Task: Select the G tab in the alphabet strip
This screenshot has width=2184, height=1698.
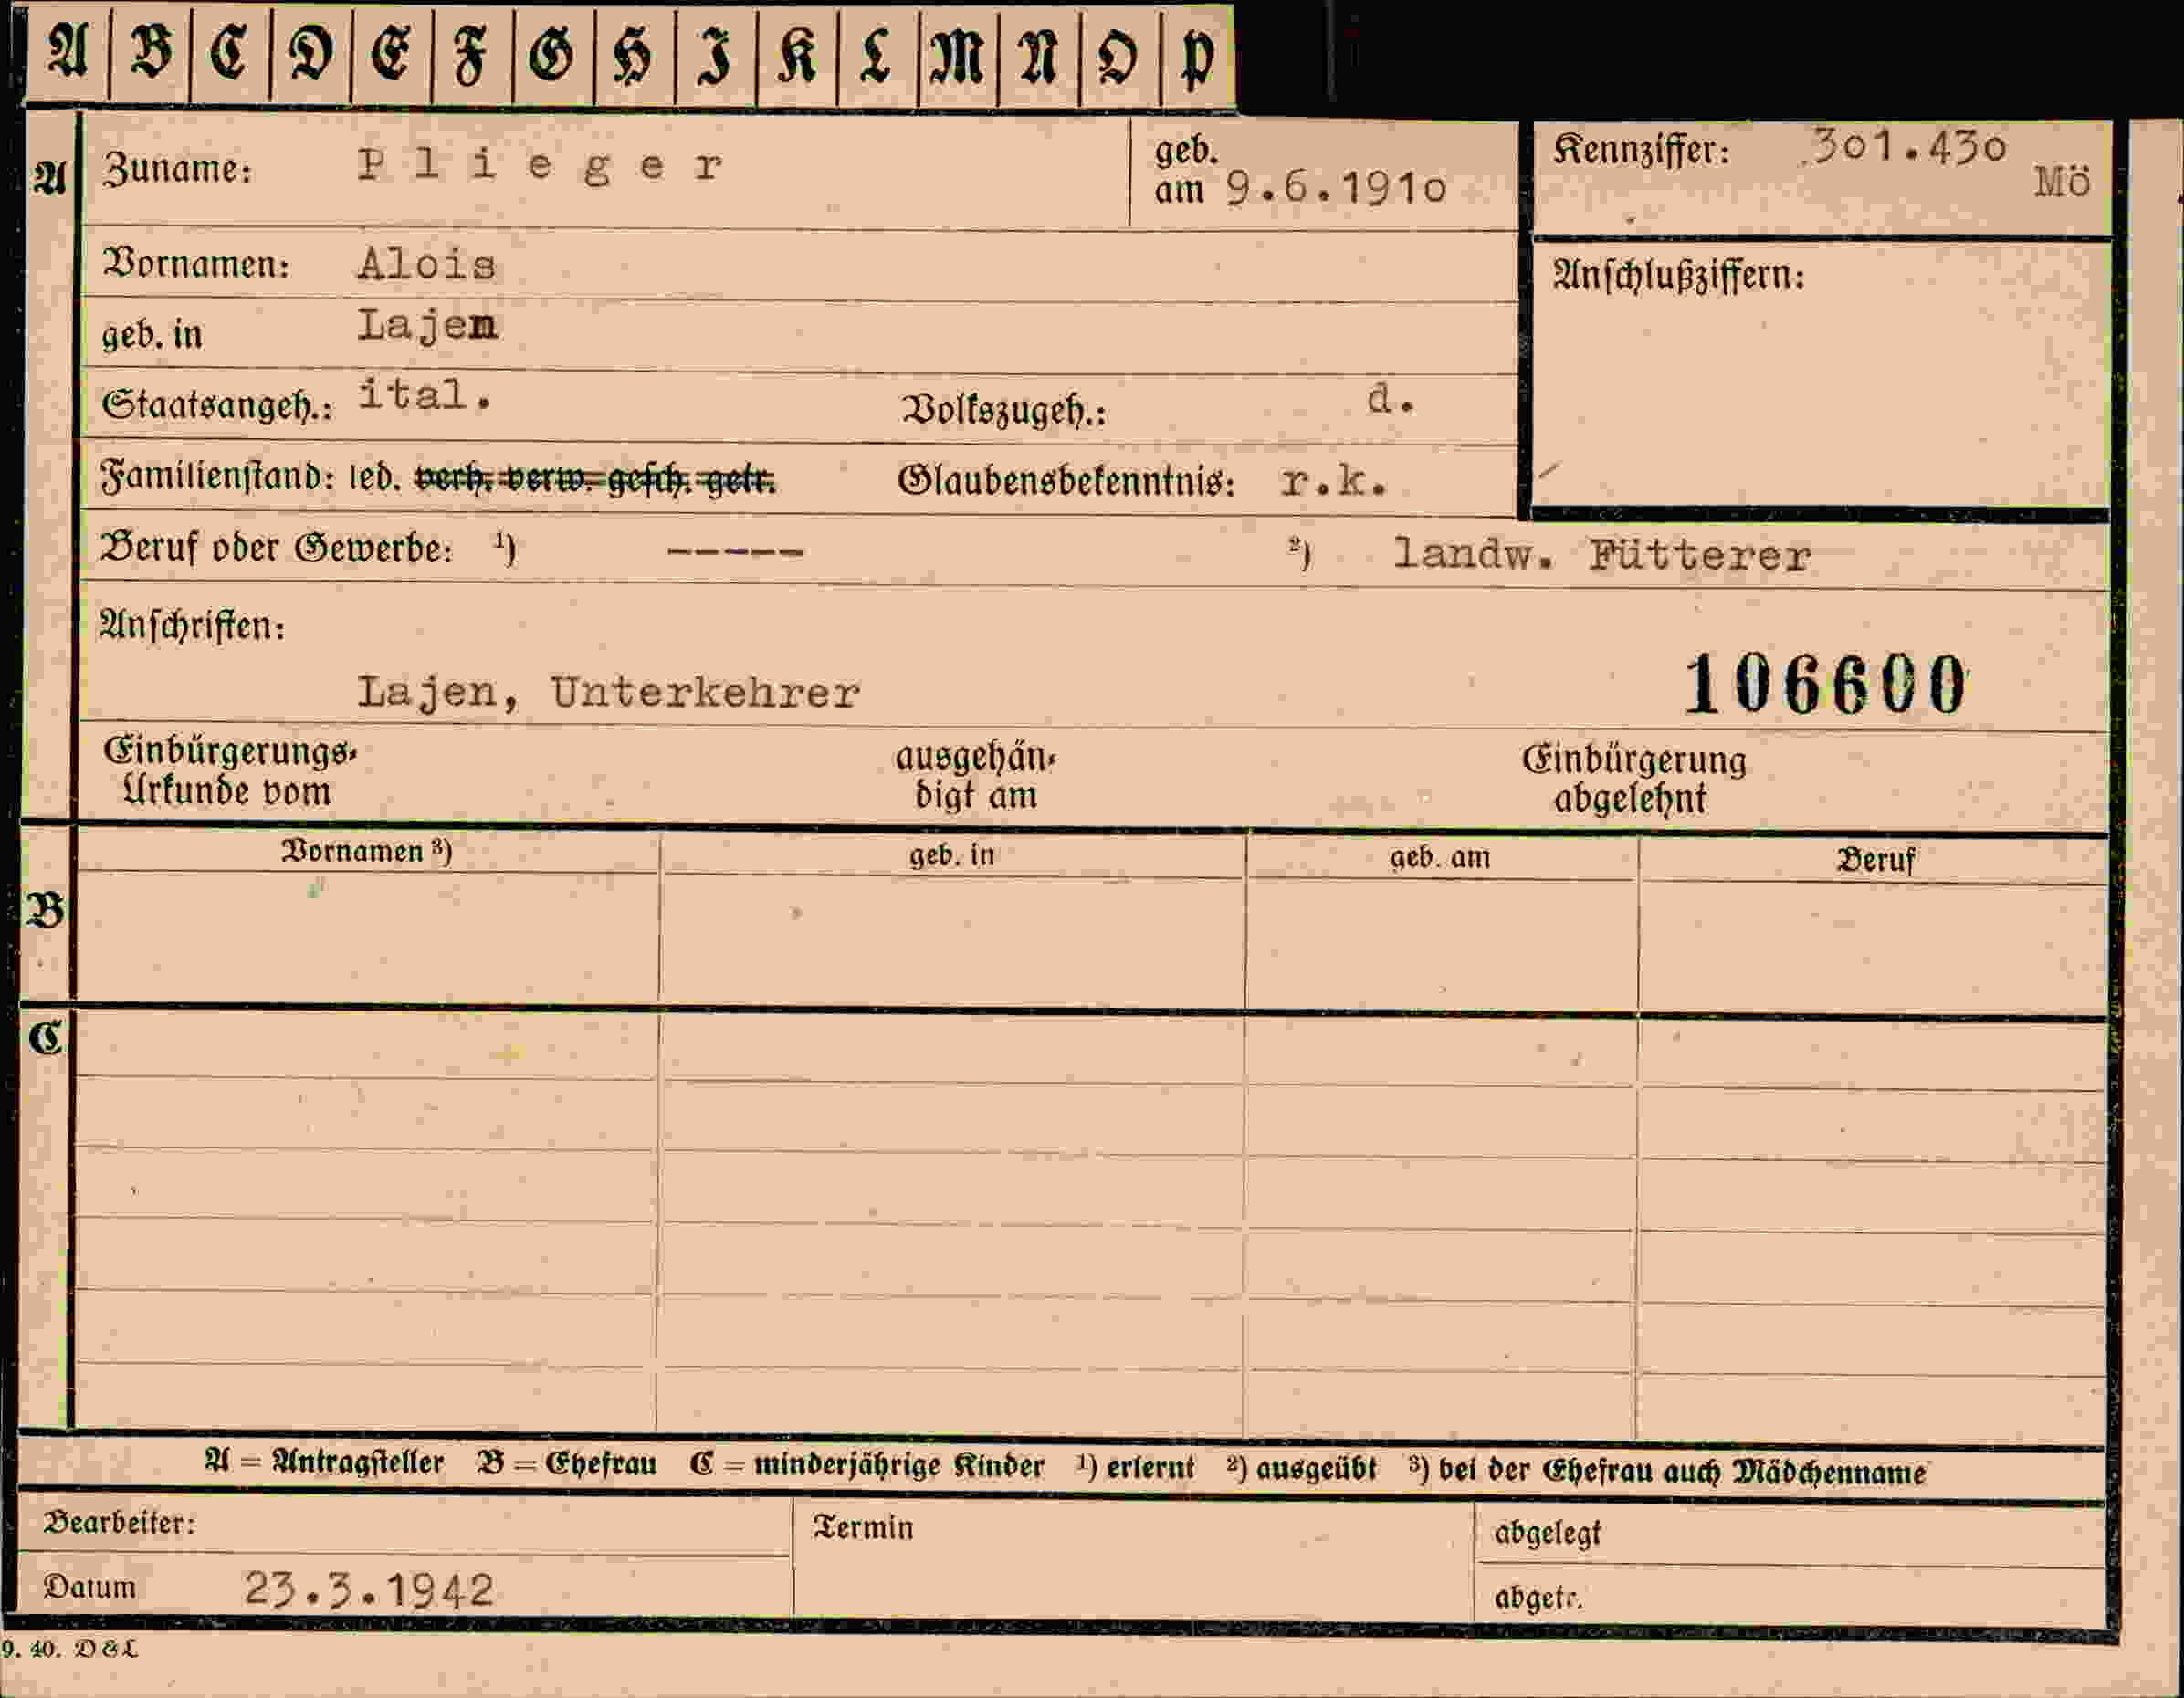Action: tap(553, 54)
